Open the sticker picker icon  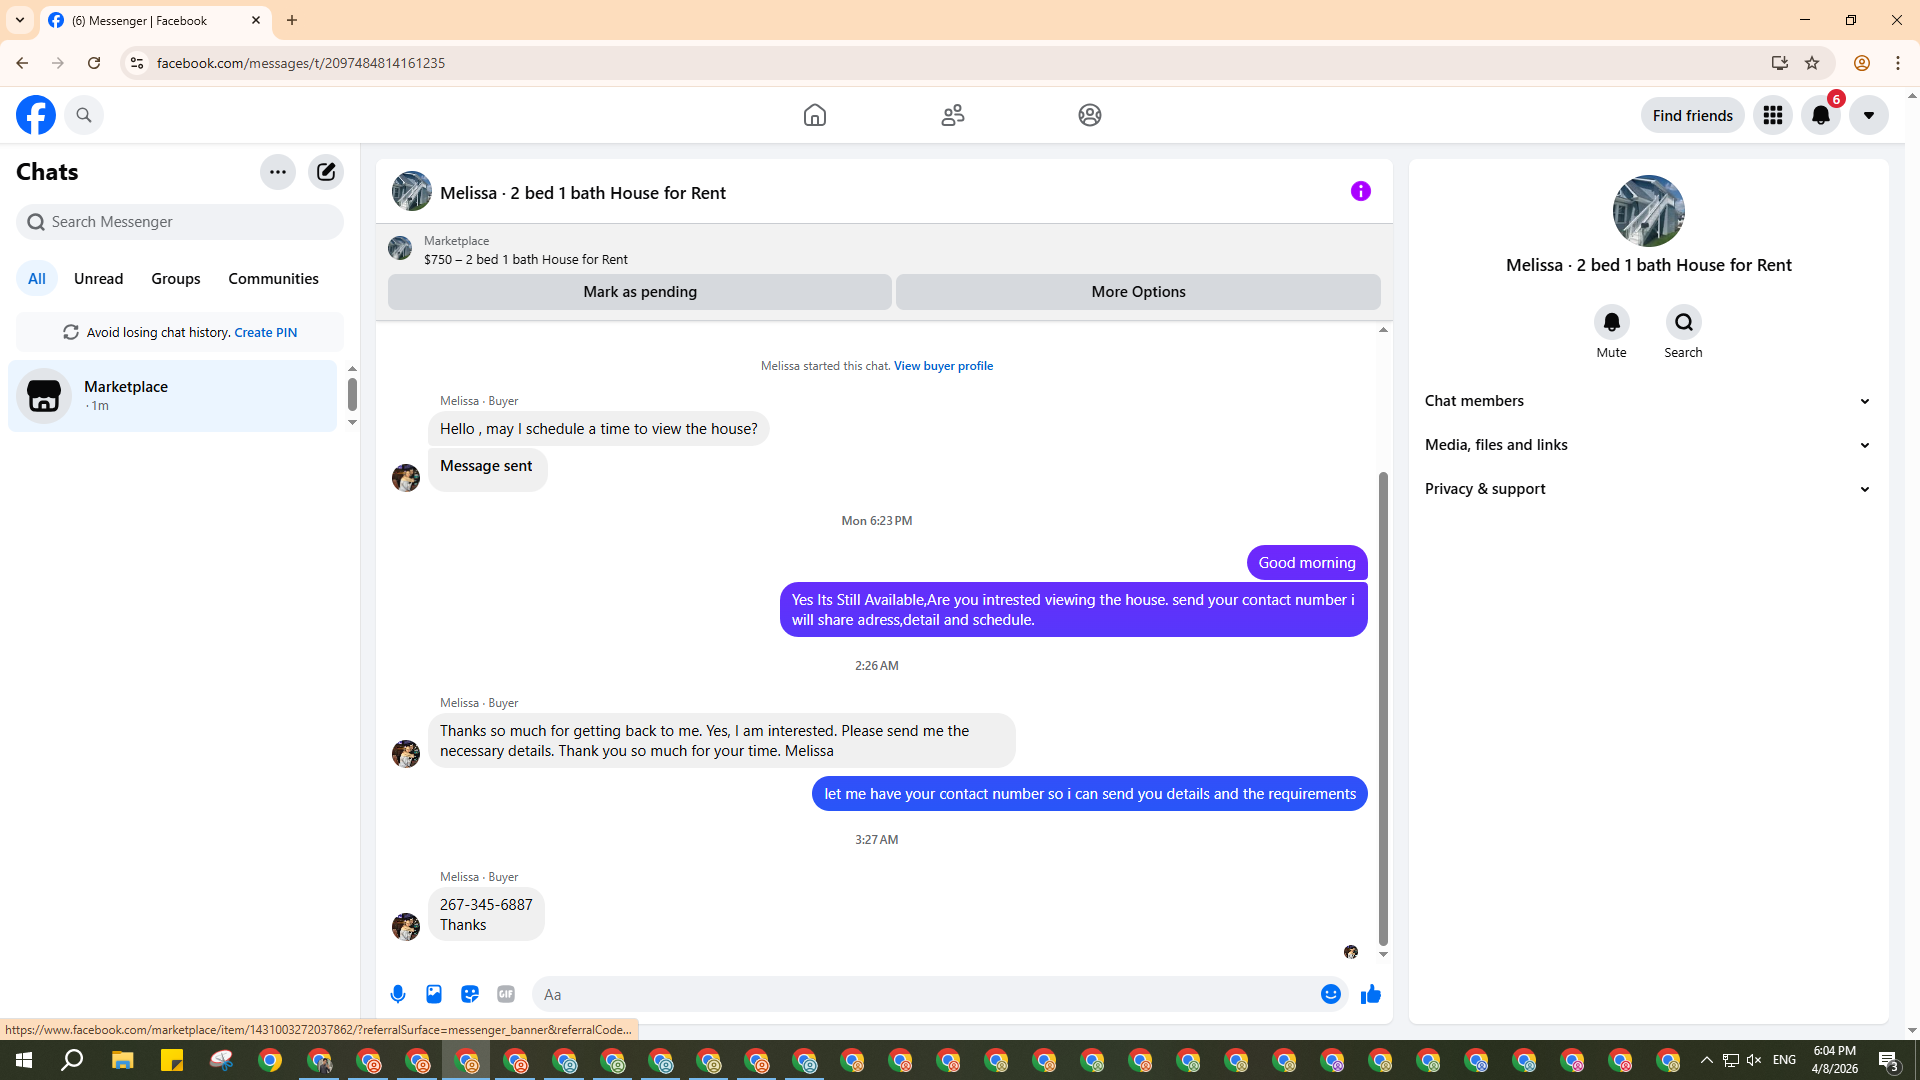coord(470,994)
